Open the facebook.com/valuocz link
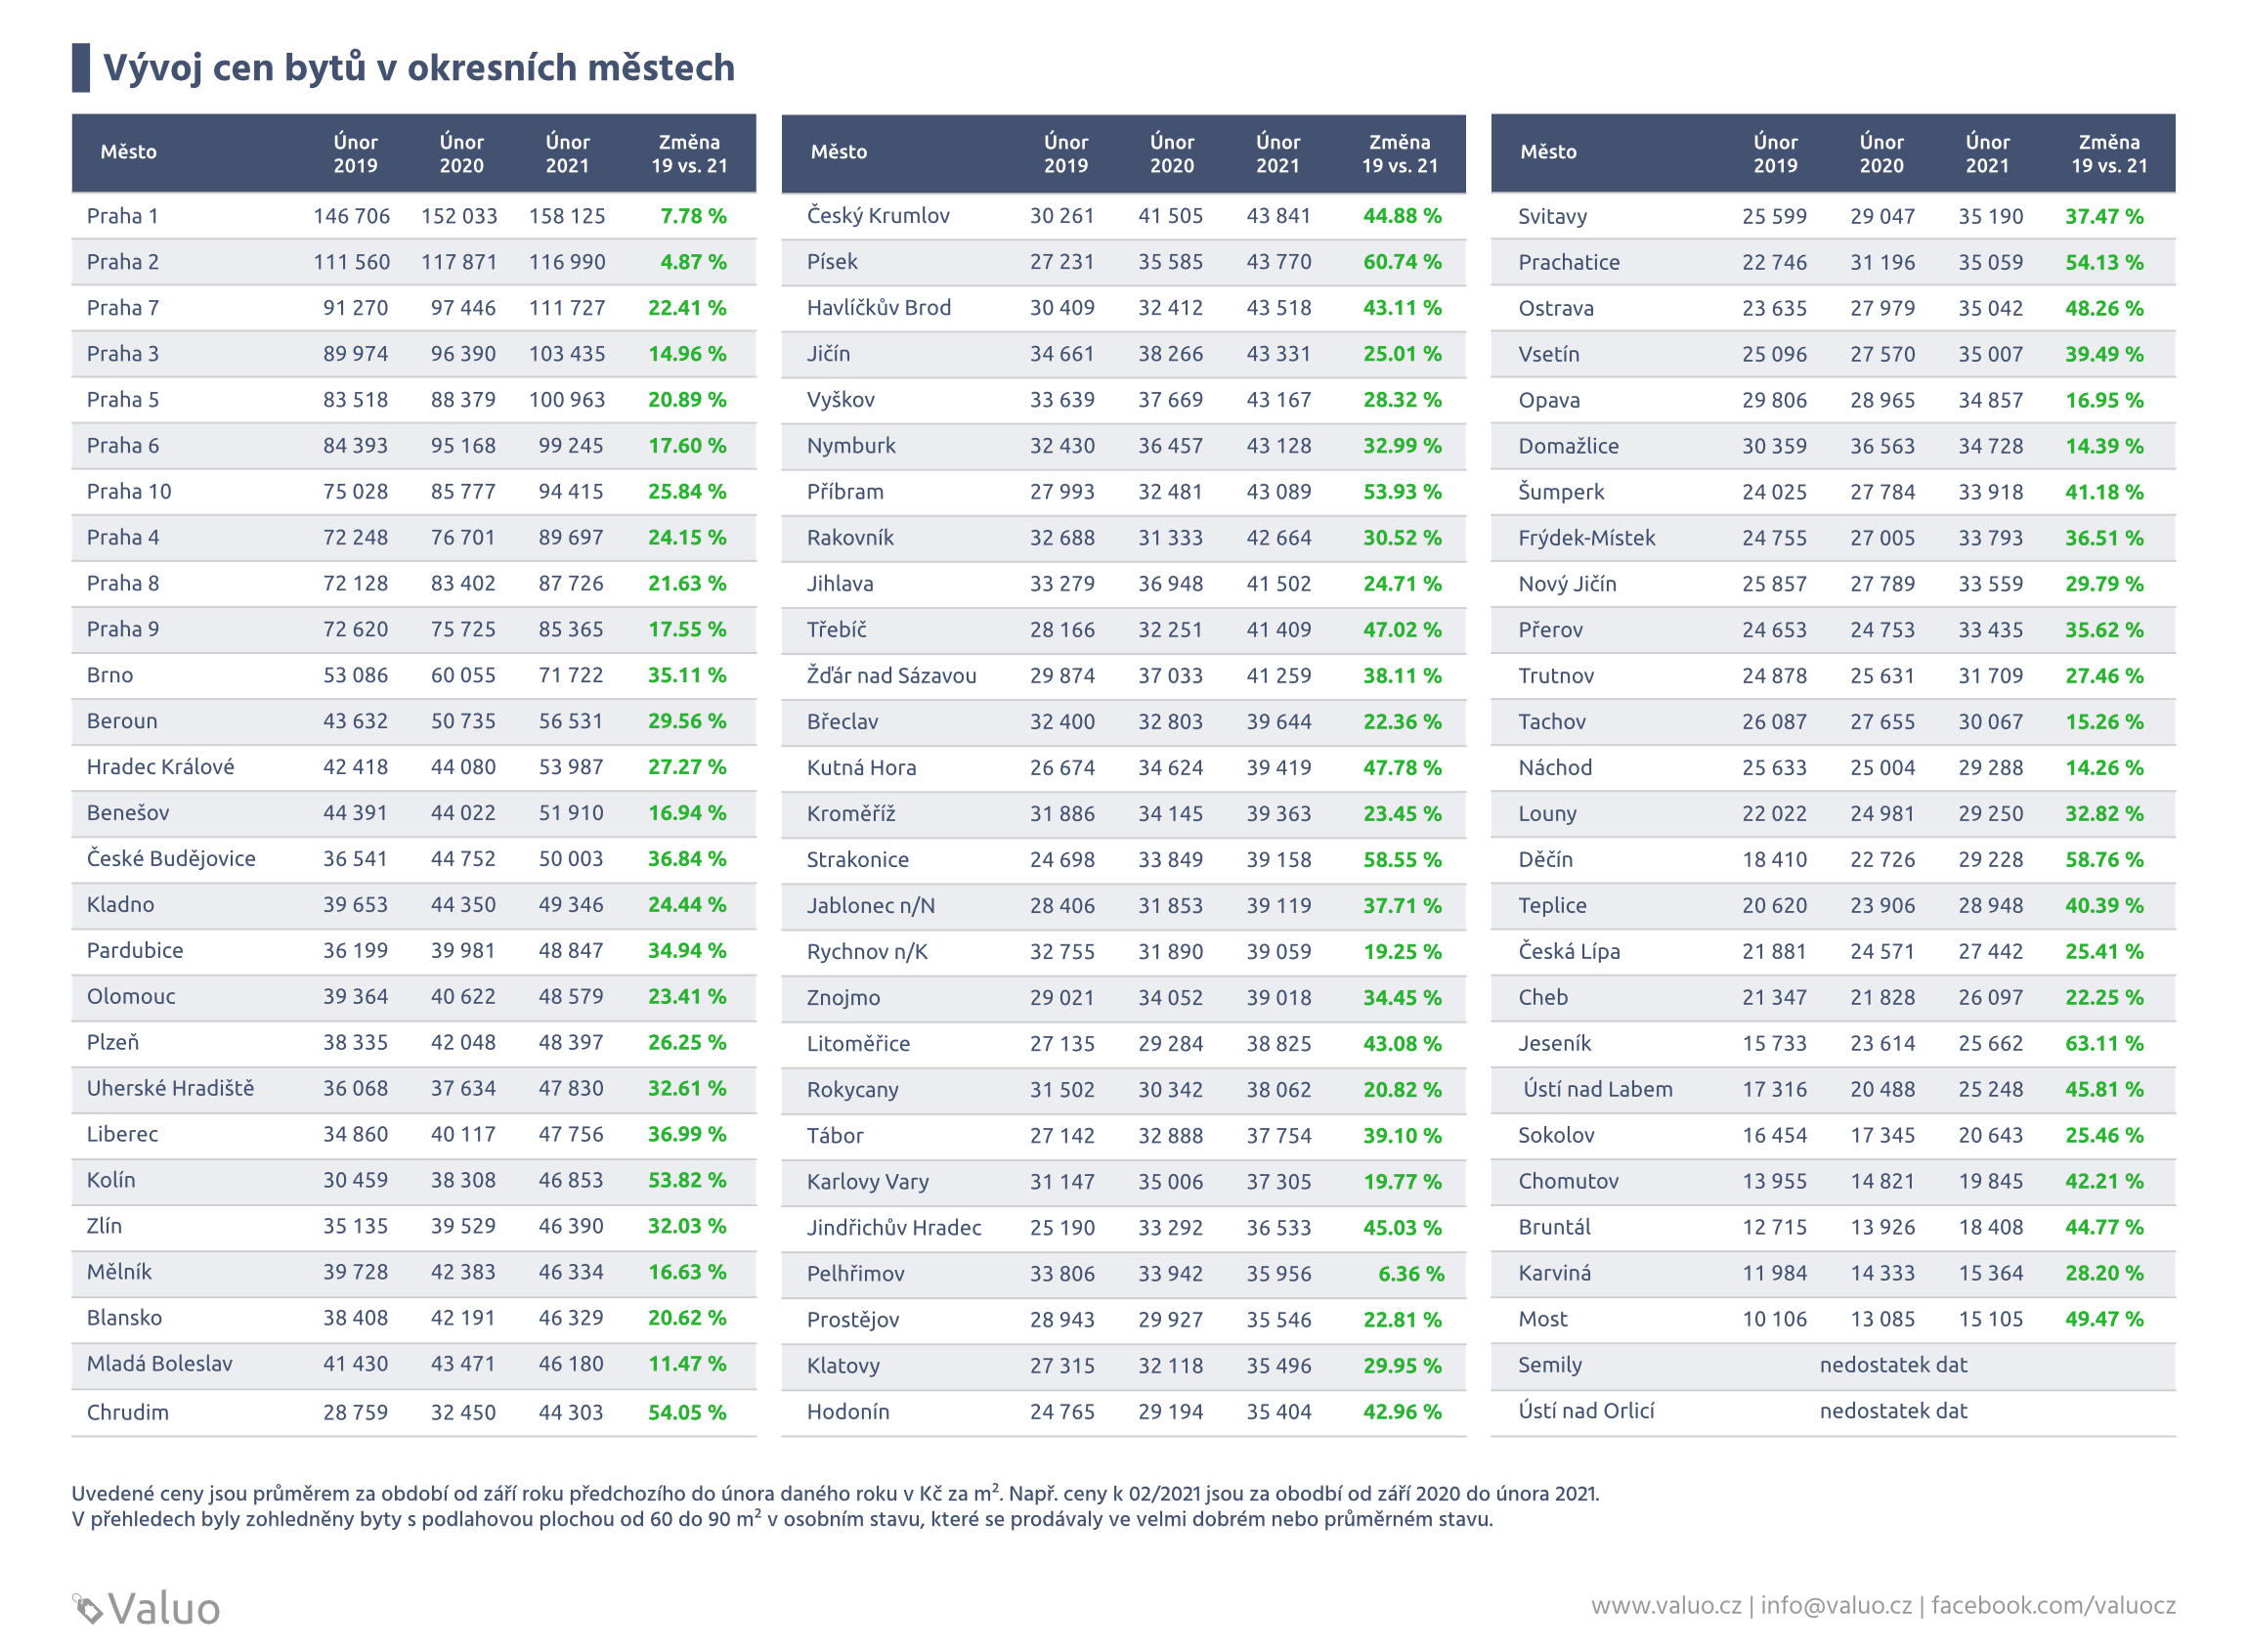The height and width of the screenshot is (1652, 2248). [x=2053, y=1605]
